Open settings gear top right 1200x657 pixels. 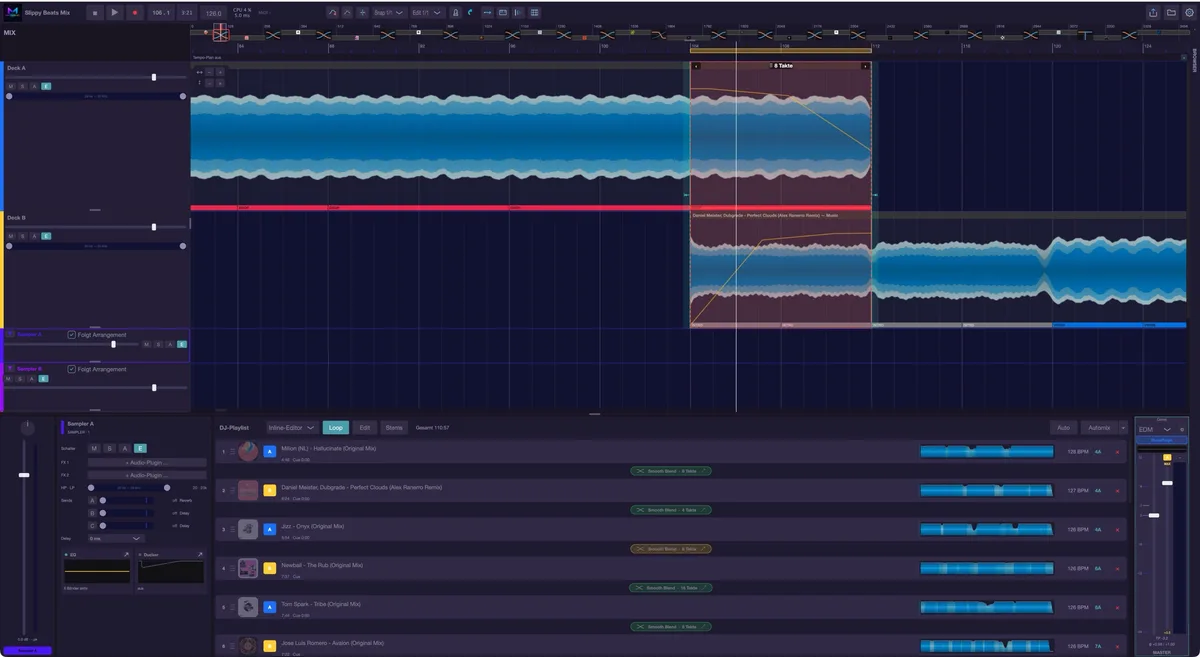1188,12
